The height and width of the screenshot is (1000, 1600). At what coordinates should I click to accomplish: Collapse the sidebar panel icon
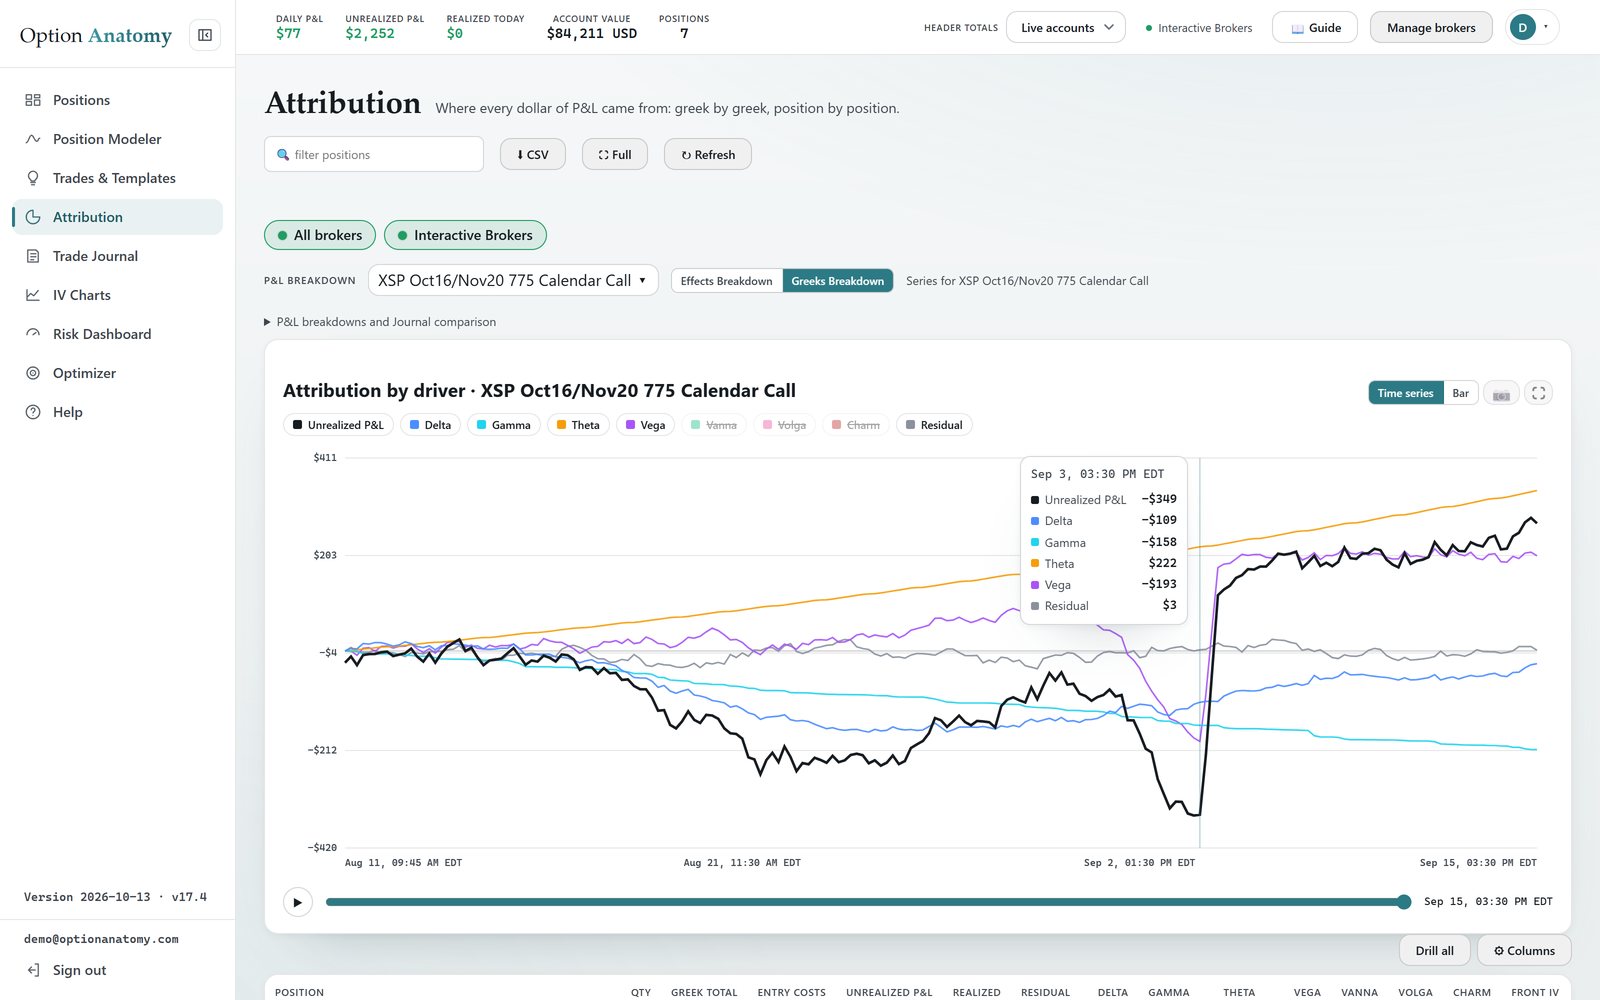click(x=205, y=35)
